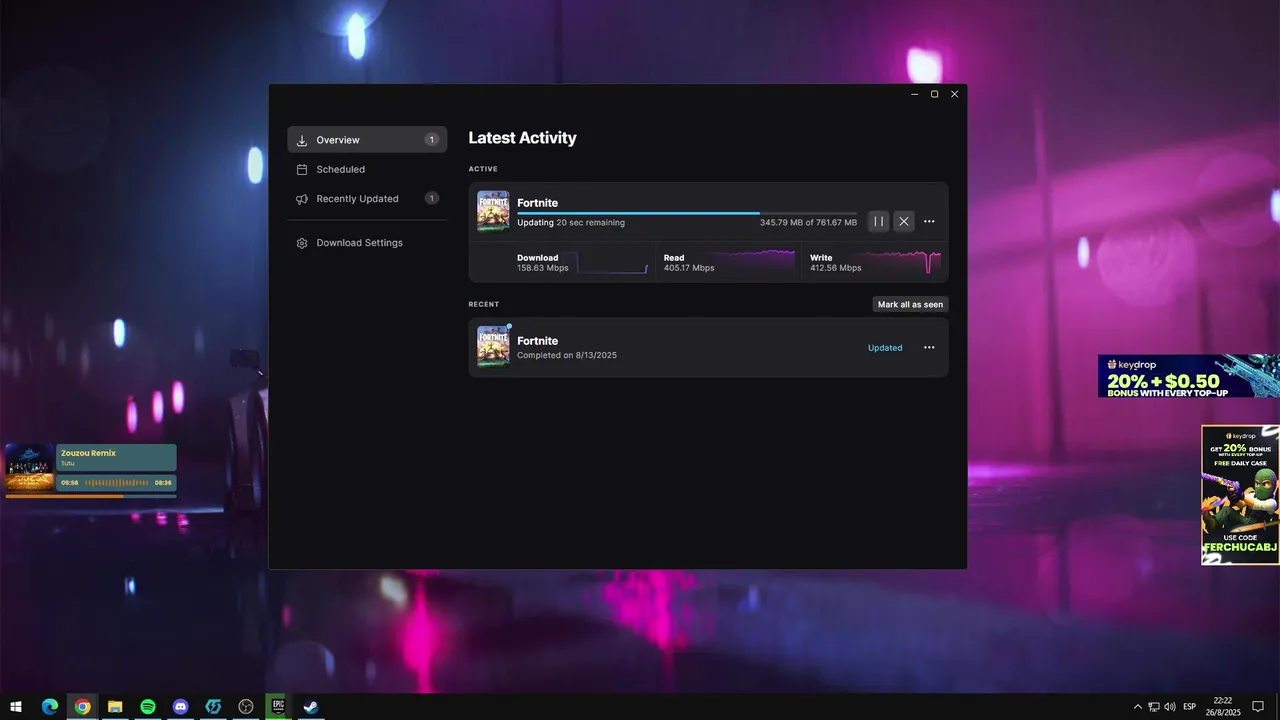
Task: Click the ESP language indicator
Action: click(1189, 707)
